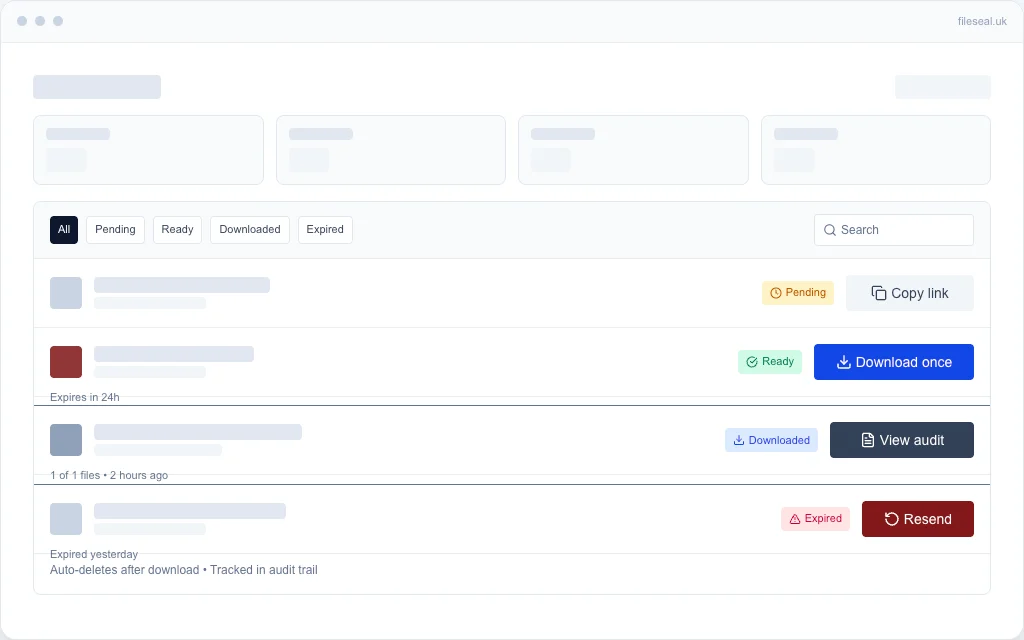This screenshot has width=1024, height=640.
Task: Open the Expired filter tab
Action: tap(325, 230)
